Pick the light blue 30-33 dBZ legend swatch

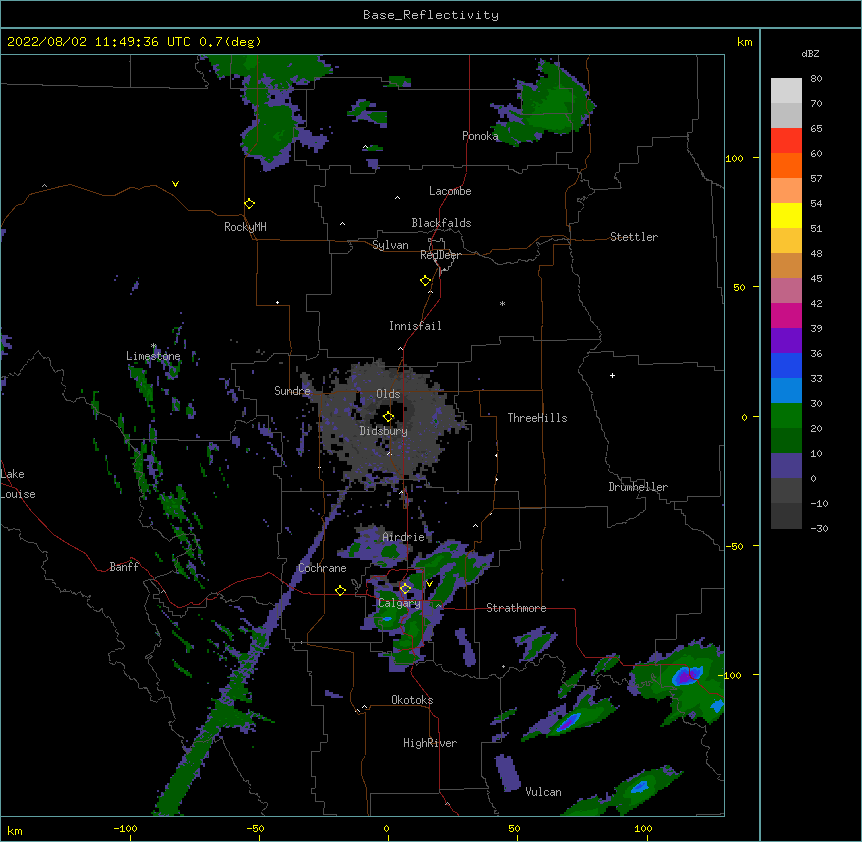click(786, 391)
